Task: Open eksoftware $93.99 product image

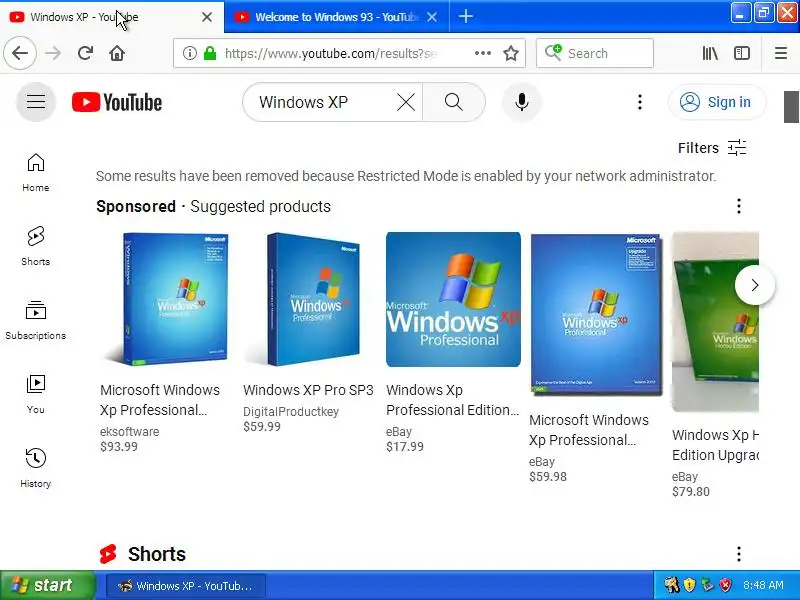Action: click(167, 299)
